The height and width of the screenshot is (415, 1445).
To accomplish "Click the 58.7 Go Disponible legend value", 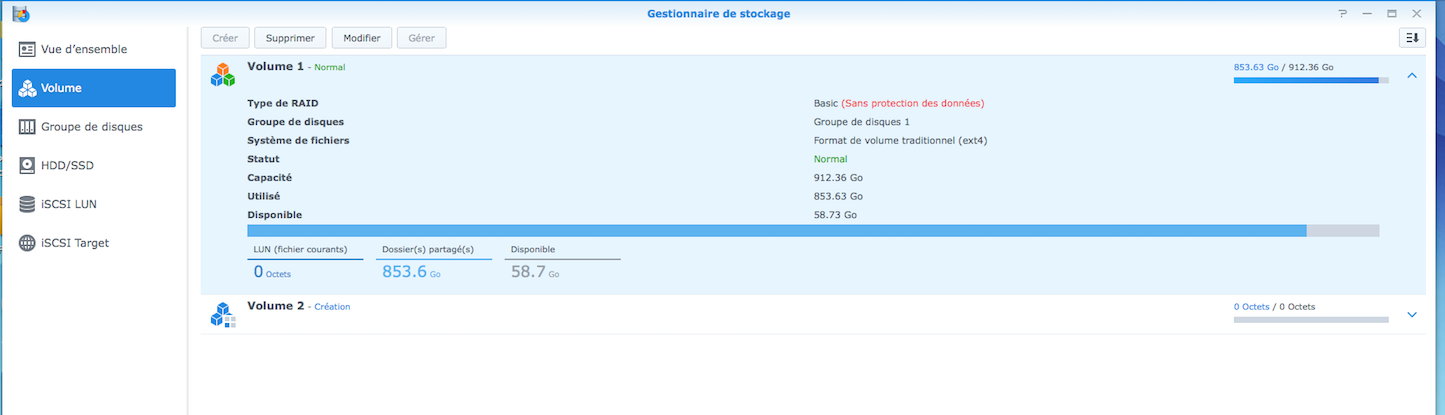I will tap(535, 271).
